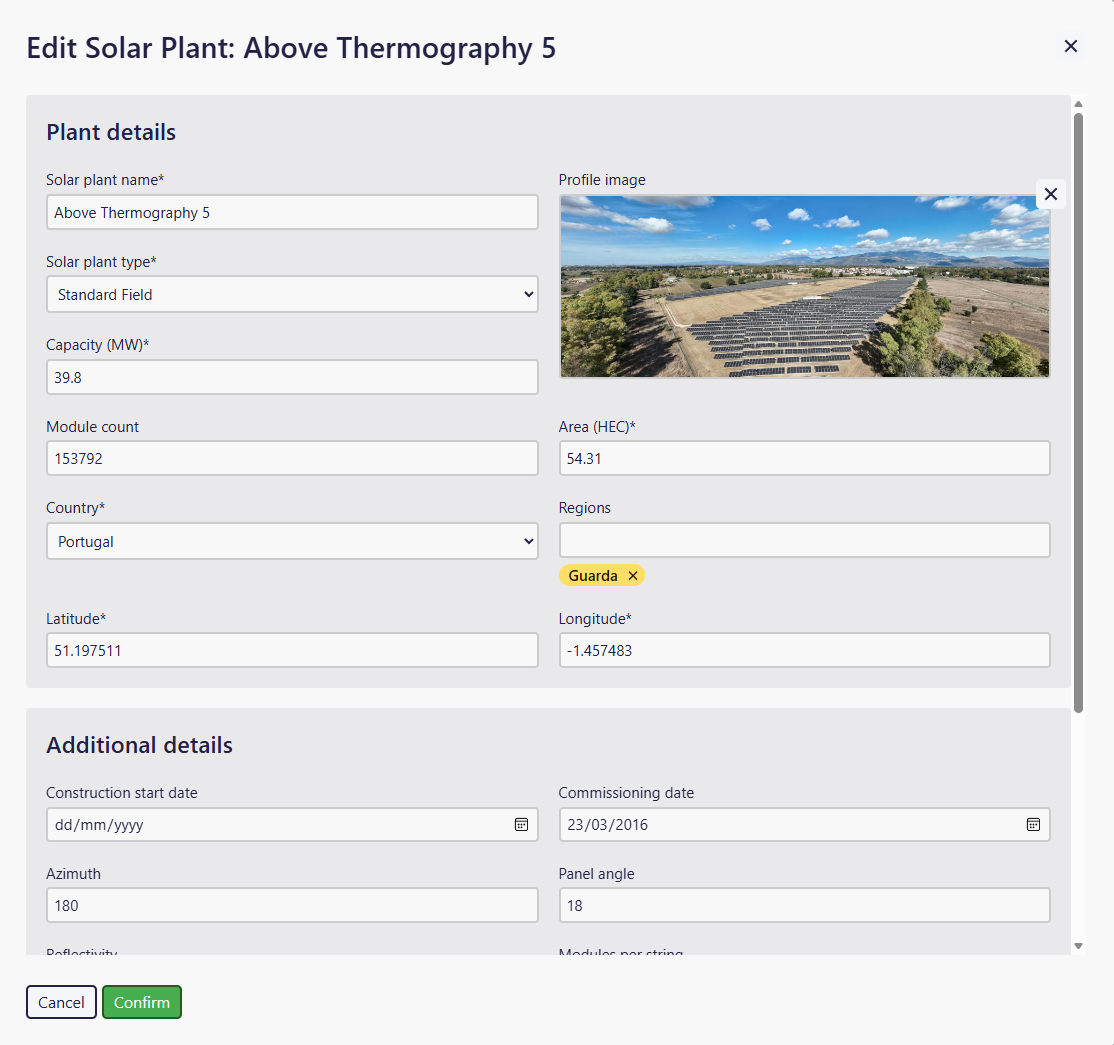Viewport: 1114px width, 1045px height.
Task: Remove the Guarda region tag
Action: (633, 576)
